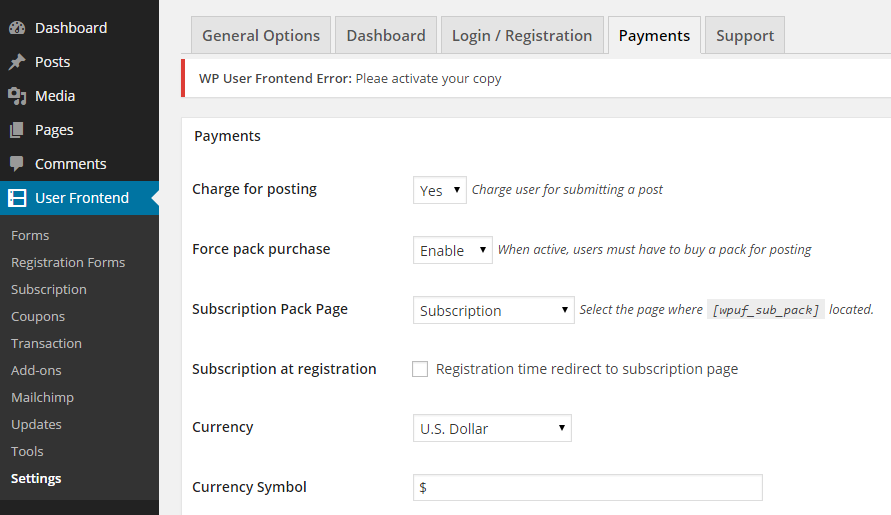Open the Support tab
Screen dimensions: 891x515
click(x=745, y=35)
